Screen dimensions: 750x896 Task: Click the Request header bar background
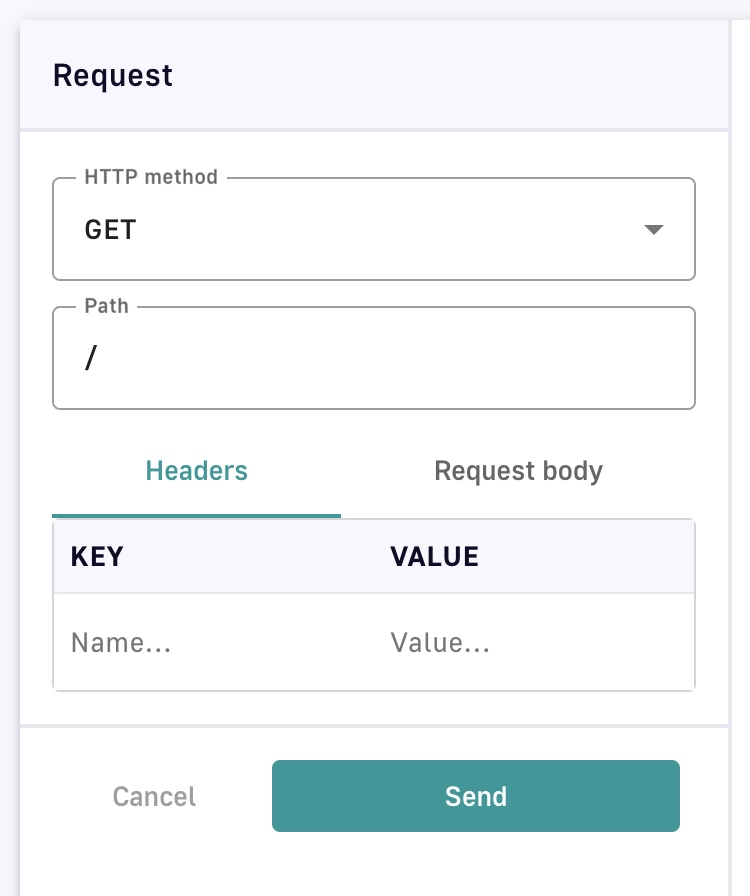[450, 76]
